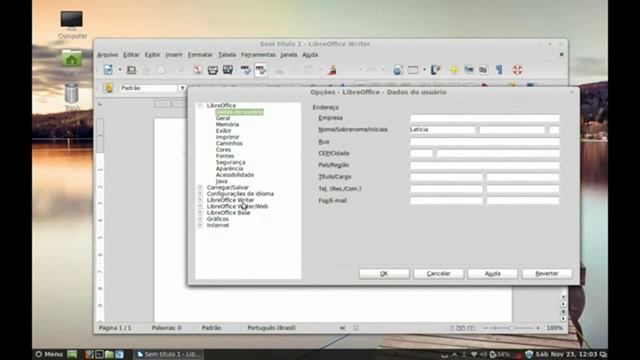Select Segurança in the options tree
The width and height of the screenshot is (640, 360).
pyautogui.click(x=231, y=162)
